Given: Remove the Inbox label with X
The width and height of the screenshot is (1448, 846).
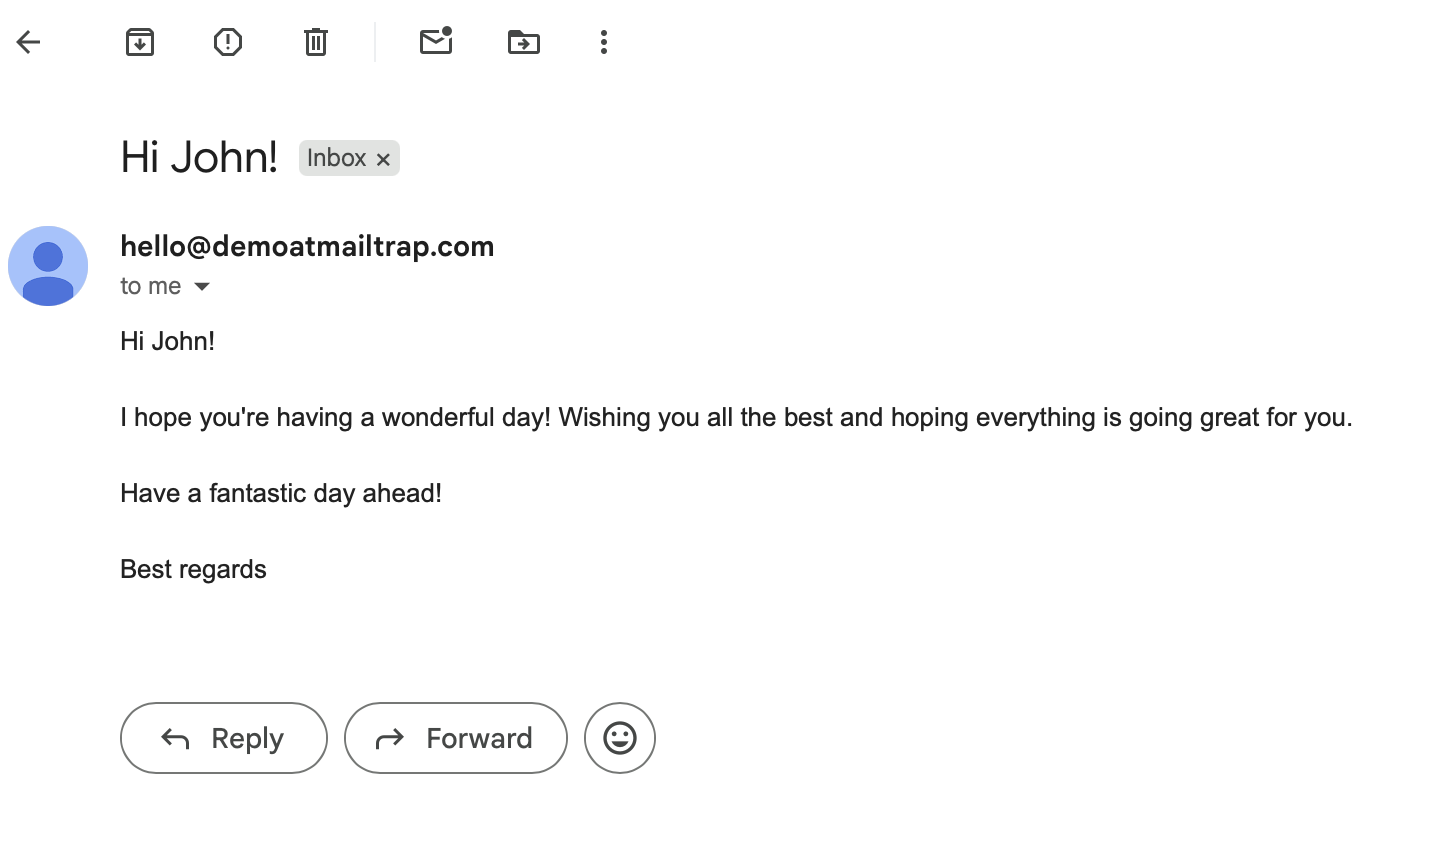Looking at the screenshot, I should 383,159.
